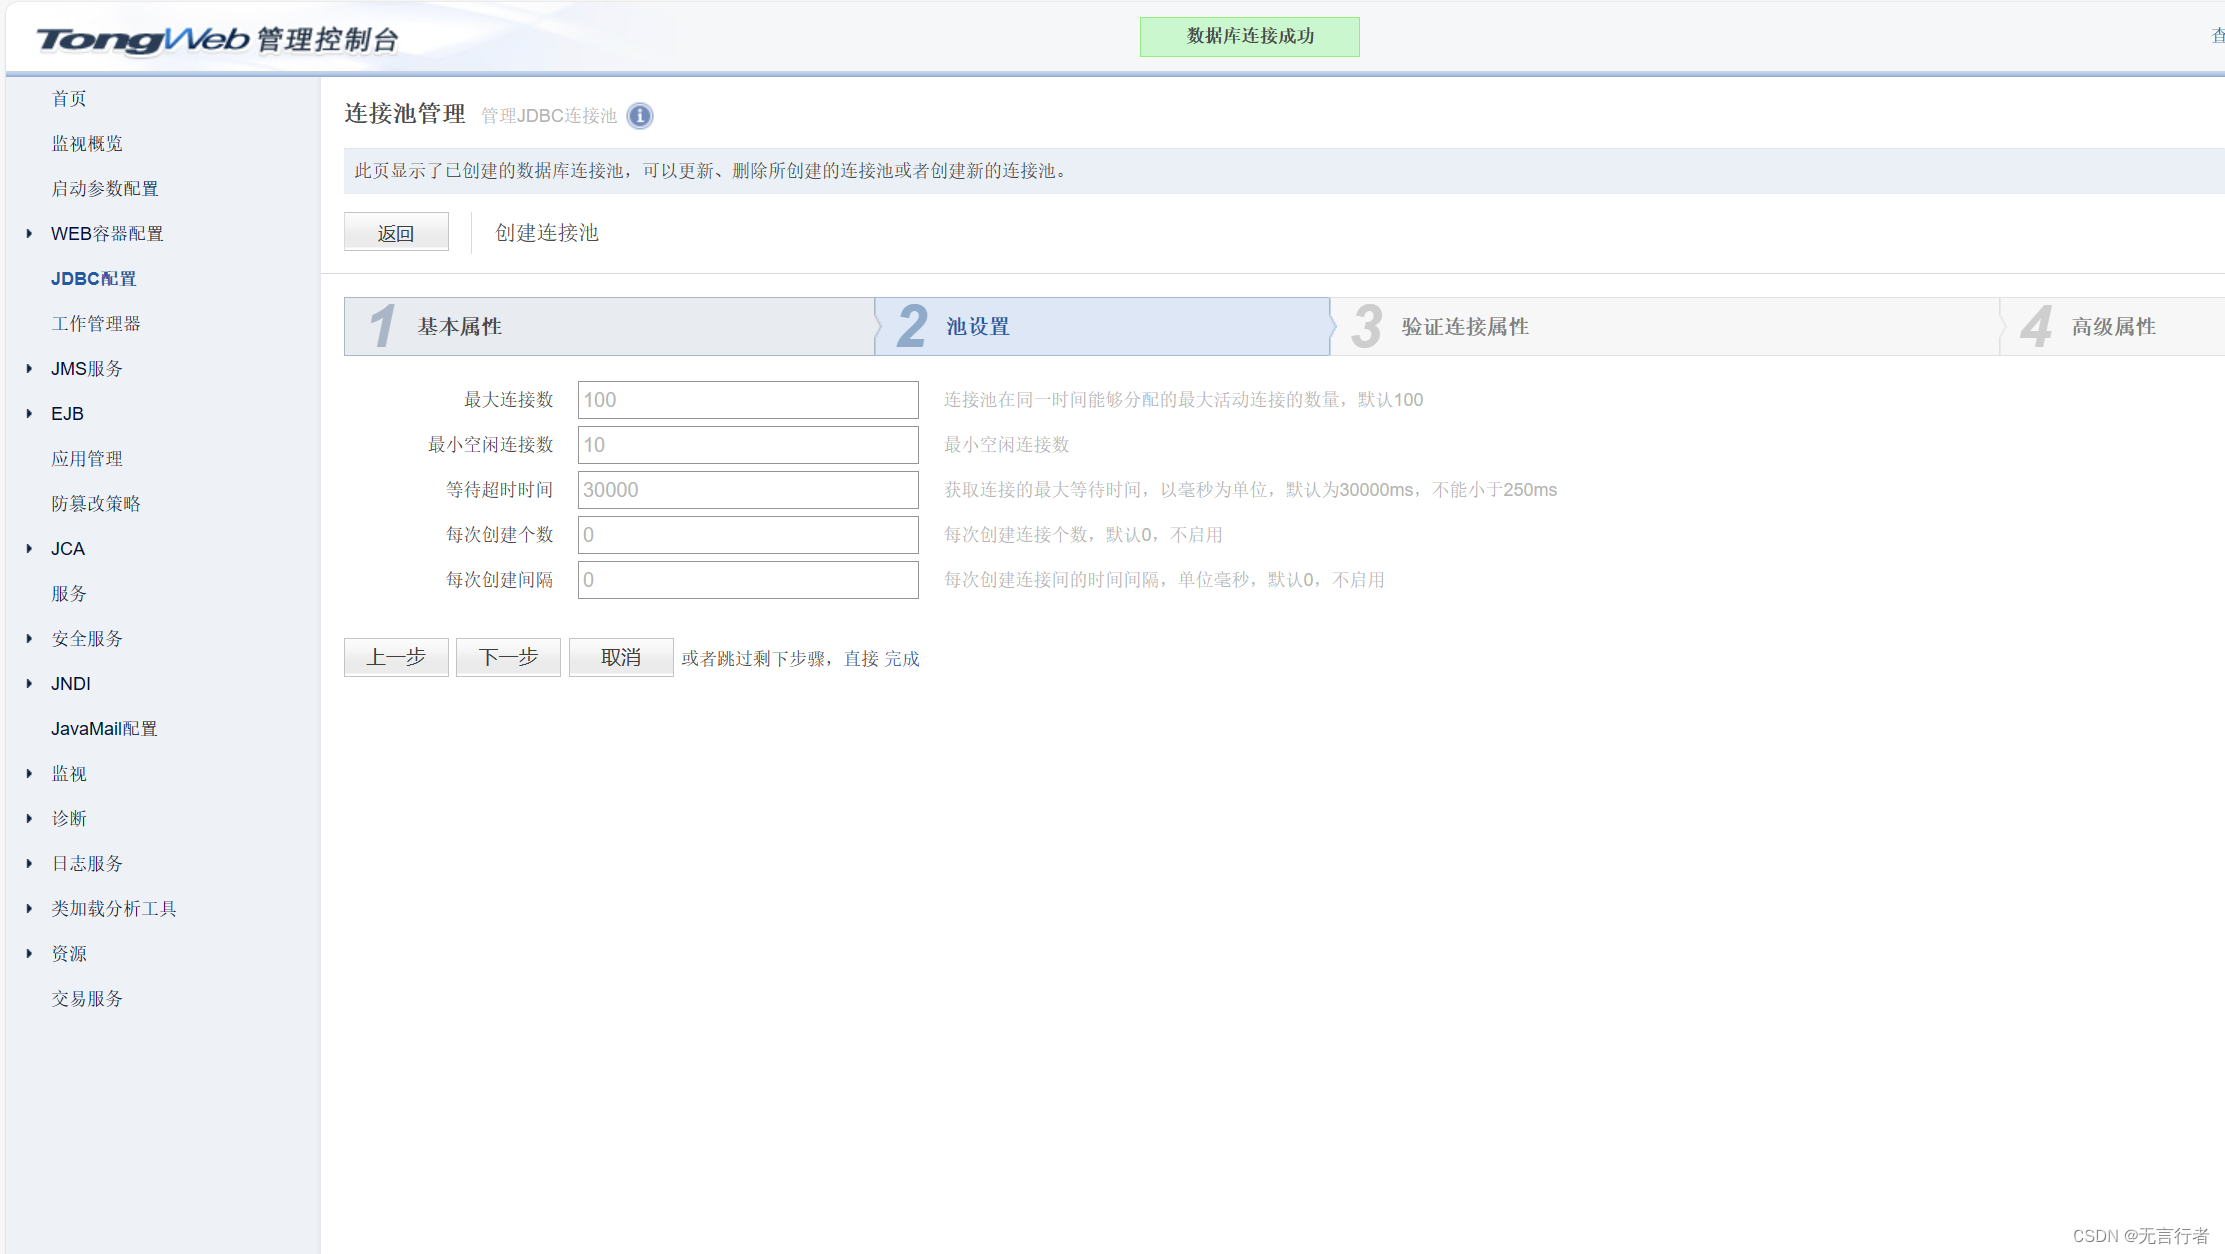Expand the JNDI sidebar arrow
The height and width of the screenshot is (1254, 2225).
29,683
